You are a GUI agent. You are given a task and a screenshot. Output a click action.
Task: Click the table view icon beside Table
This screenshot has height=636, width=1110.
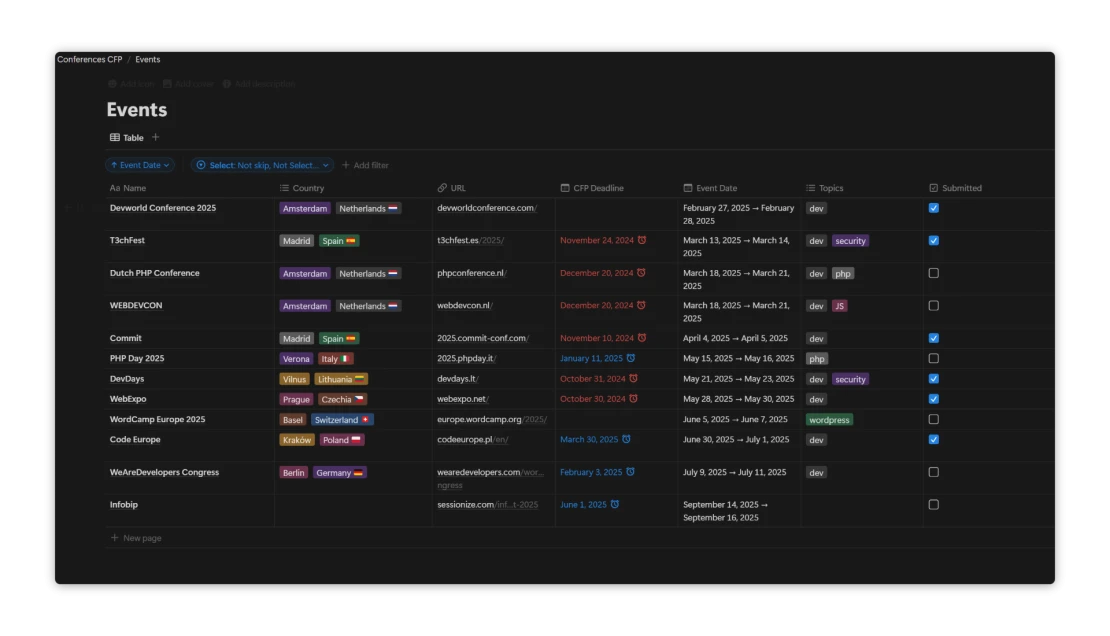[x=115, y=137]
